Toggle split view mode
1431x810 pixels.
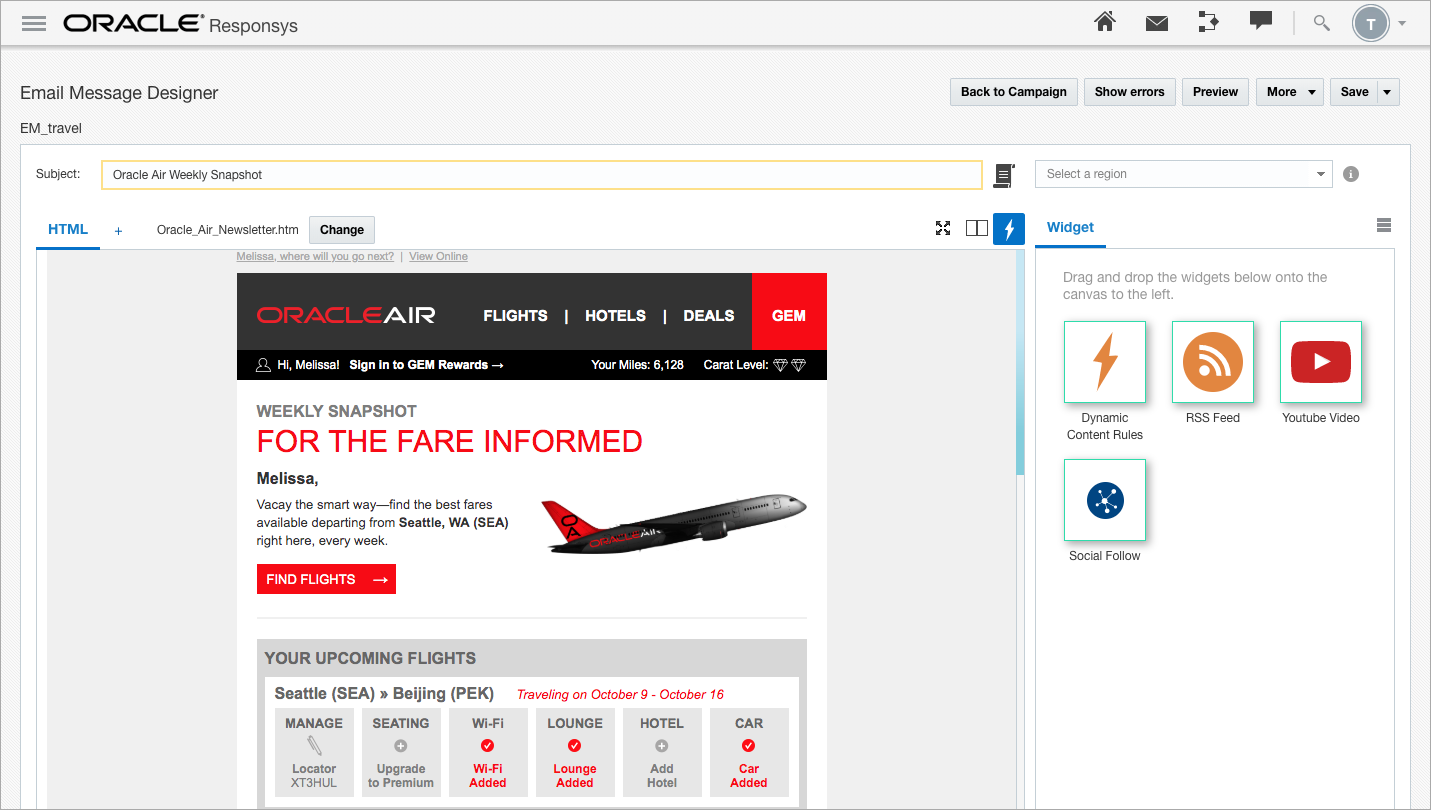pos(977,228)
